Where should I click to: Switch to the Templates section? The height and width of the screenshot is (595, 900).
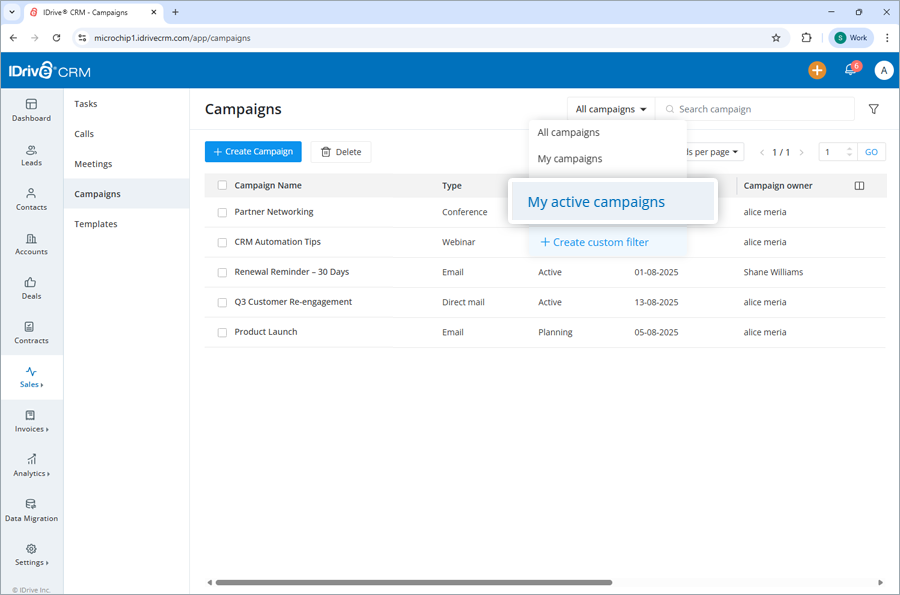96,223
